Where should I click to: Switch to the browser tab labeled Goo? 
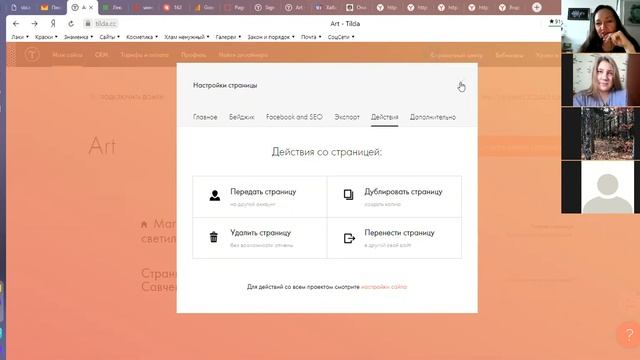(204, 7)
